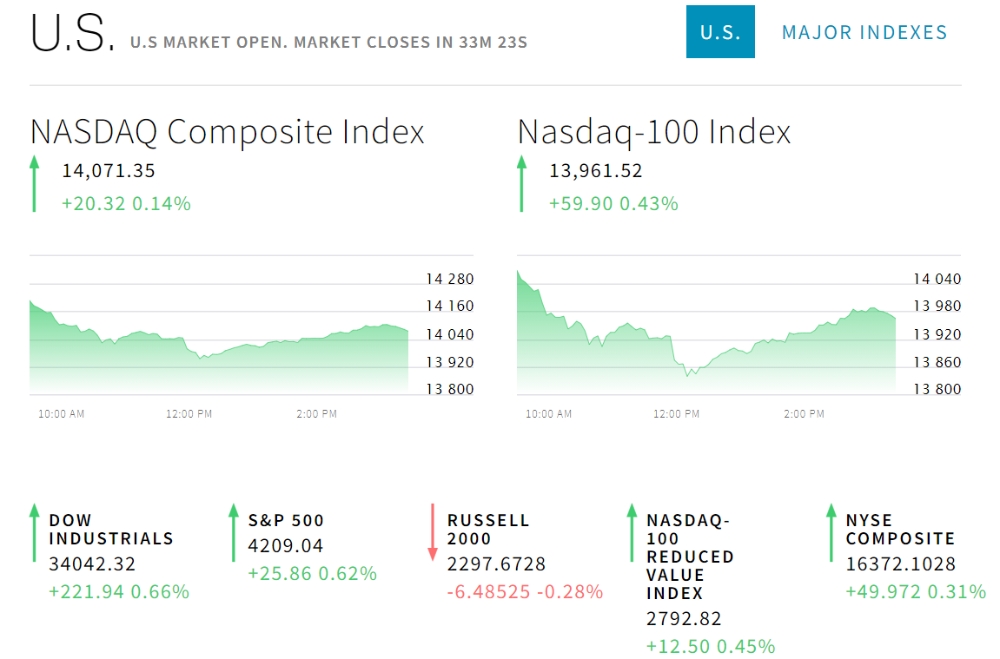The image size is (1000, 659).
Task: Click the Nasdaq-100 Index green up arrow
Action: pos(521,183)
